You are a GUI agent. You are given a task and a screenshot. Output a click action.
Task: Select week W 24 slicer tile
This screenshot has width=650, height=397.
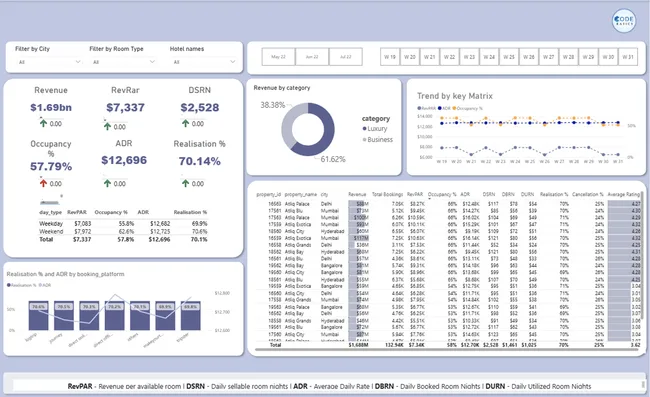tap(489, 57)
